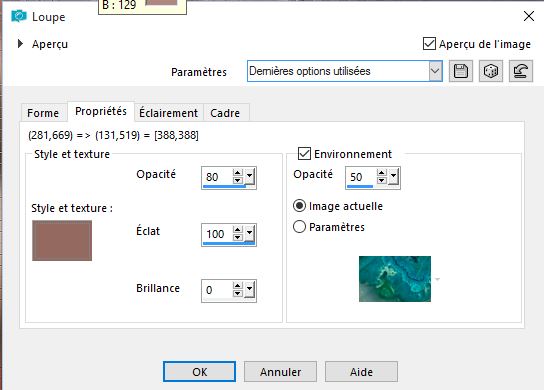
Task: Click the save preset floppy disk icon
Action: [x=460, y=71]
